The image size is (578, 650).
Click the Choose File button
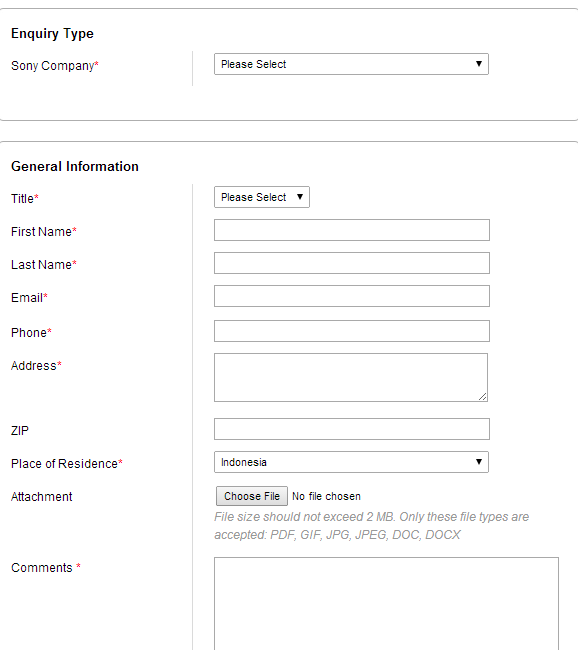pos(252,496)
